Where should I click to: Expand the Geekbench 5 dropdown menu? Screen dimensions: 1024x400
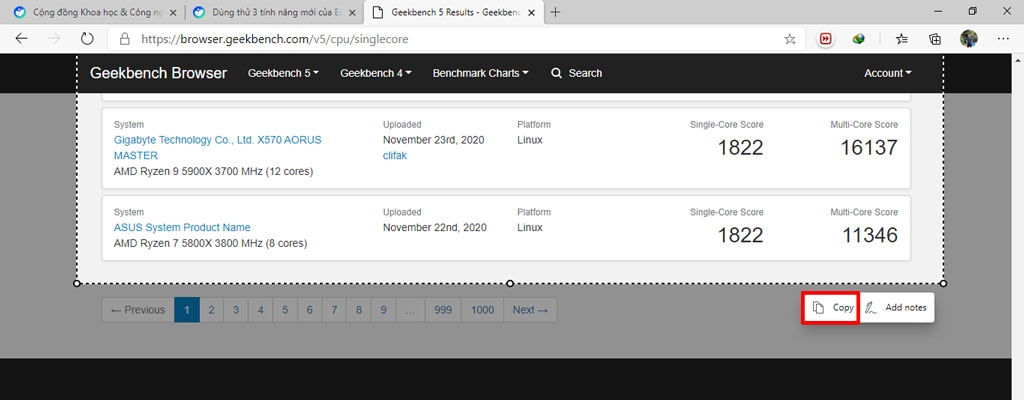click(x=283, y=73)
